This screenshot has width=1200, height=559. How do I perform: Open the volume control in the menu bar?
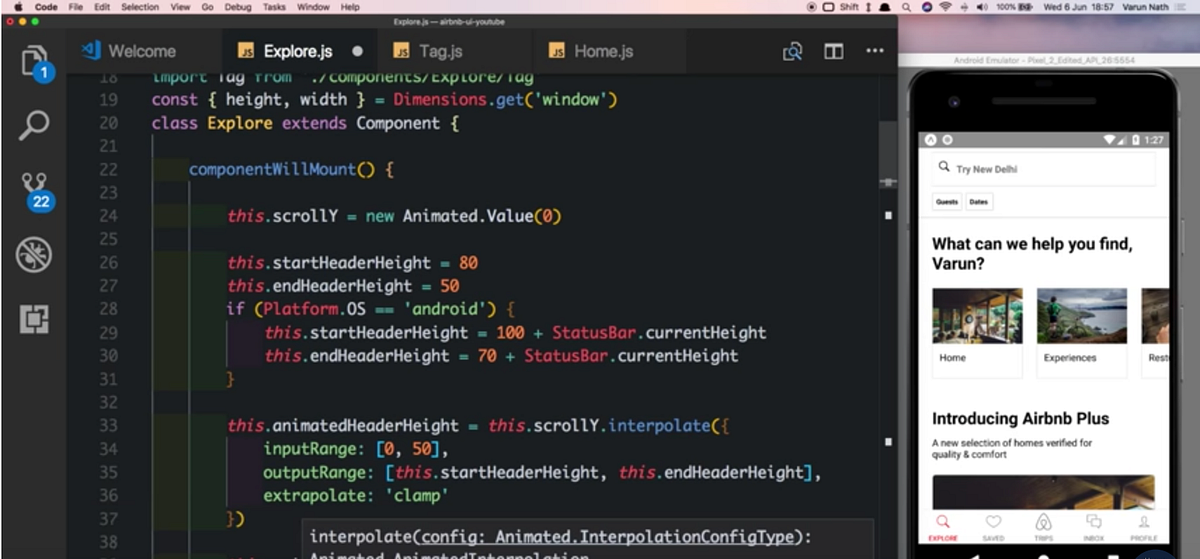click(982, 7)
